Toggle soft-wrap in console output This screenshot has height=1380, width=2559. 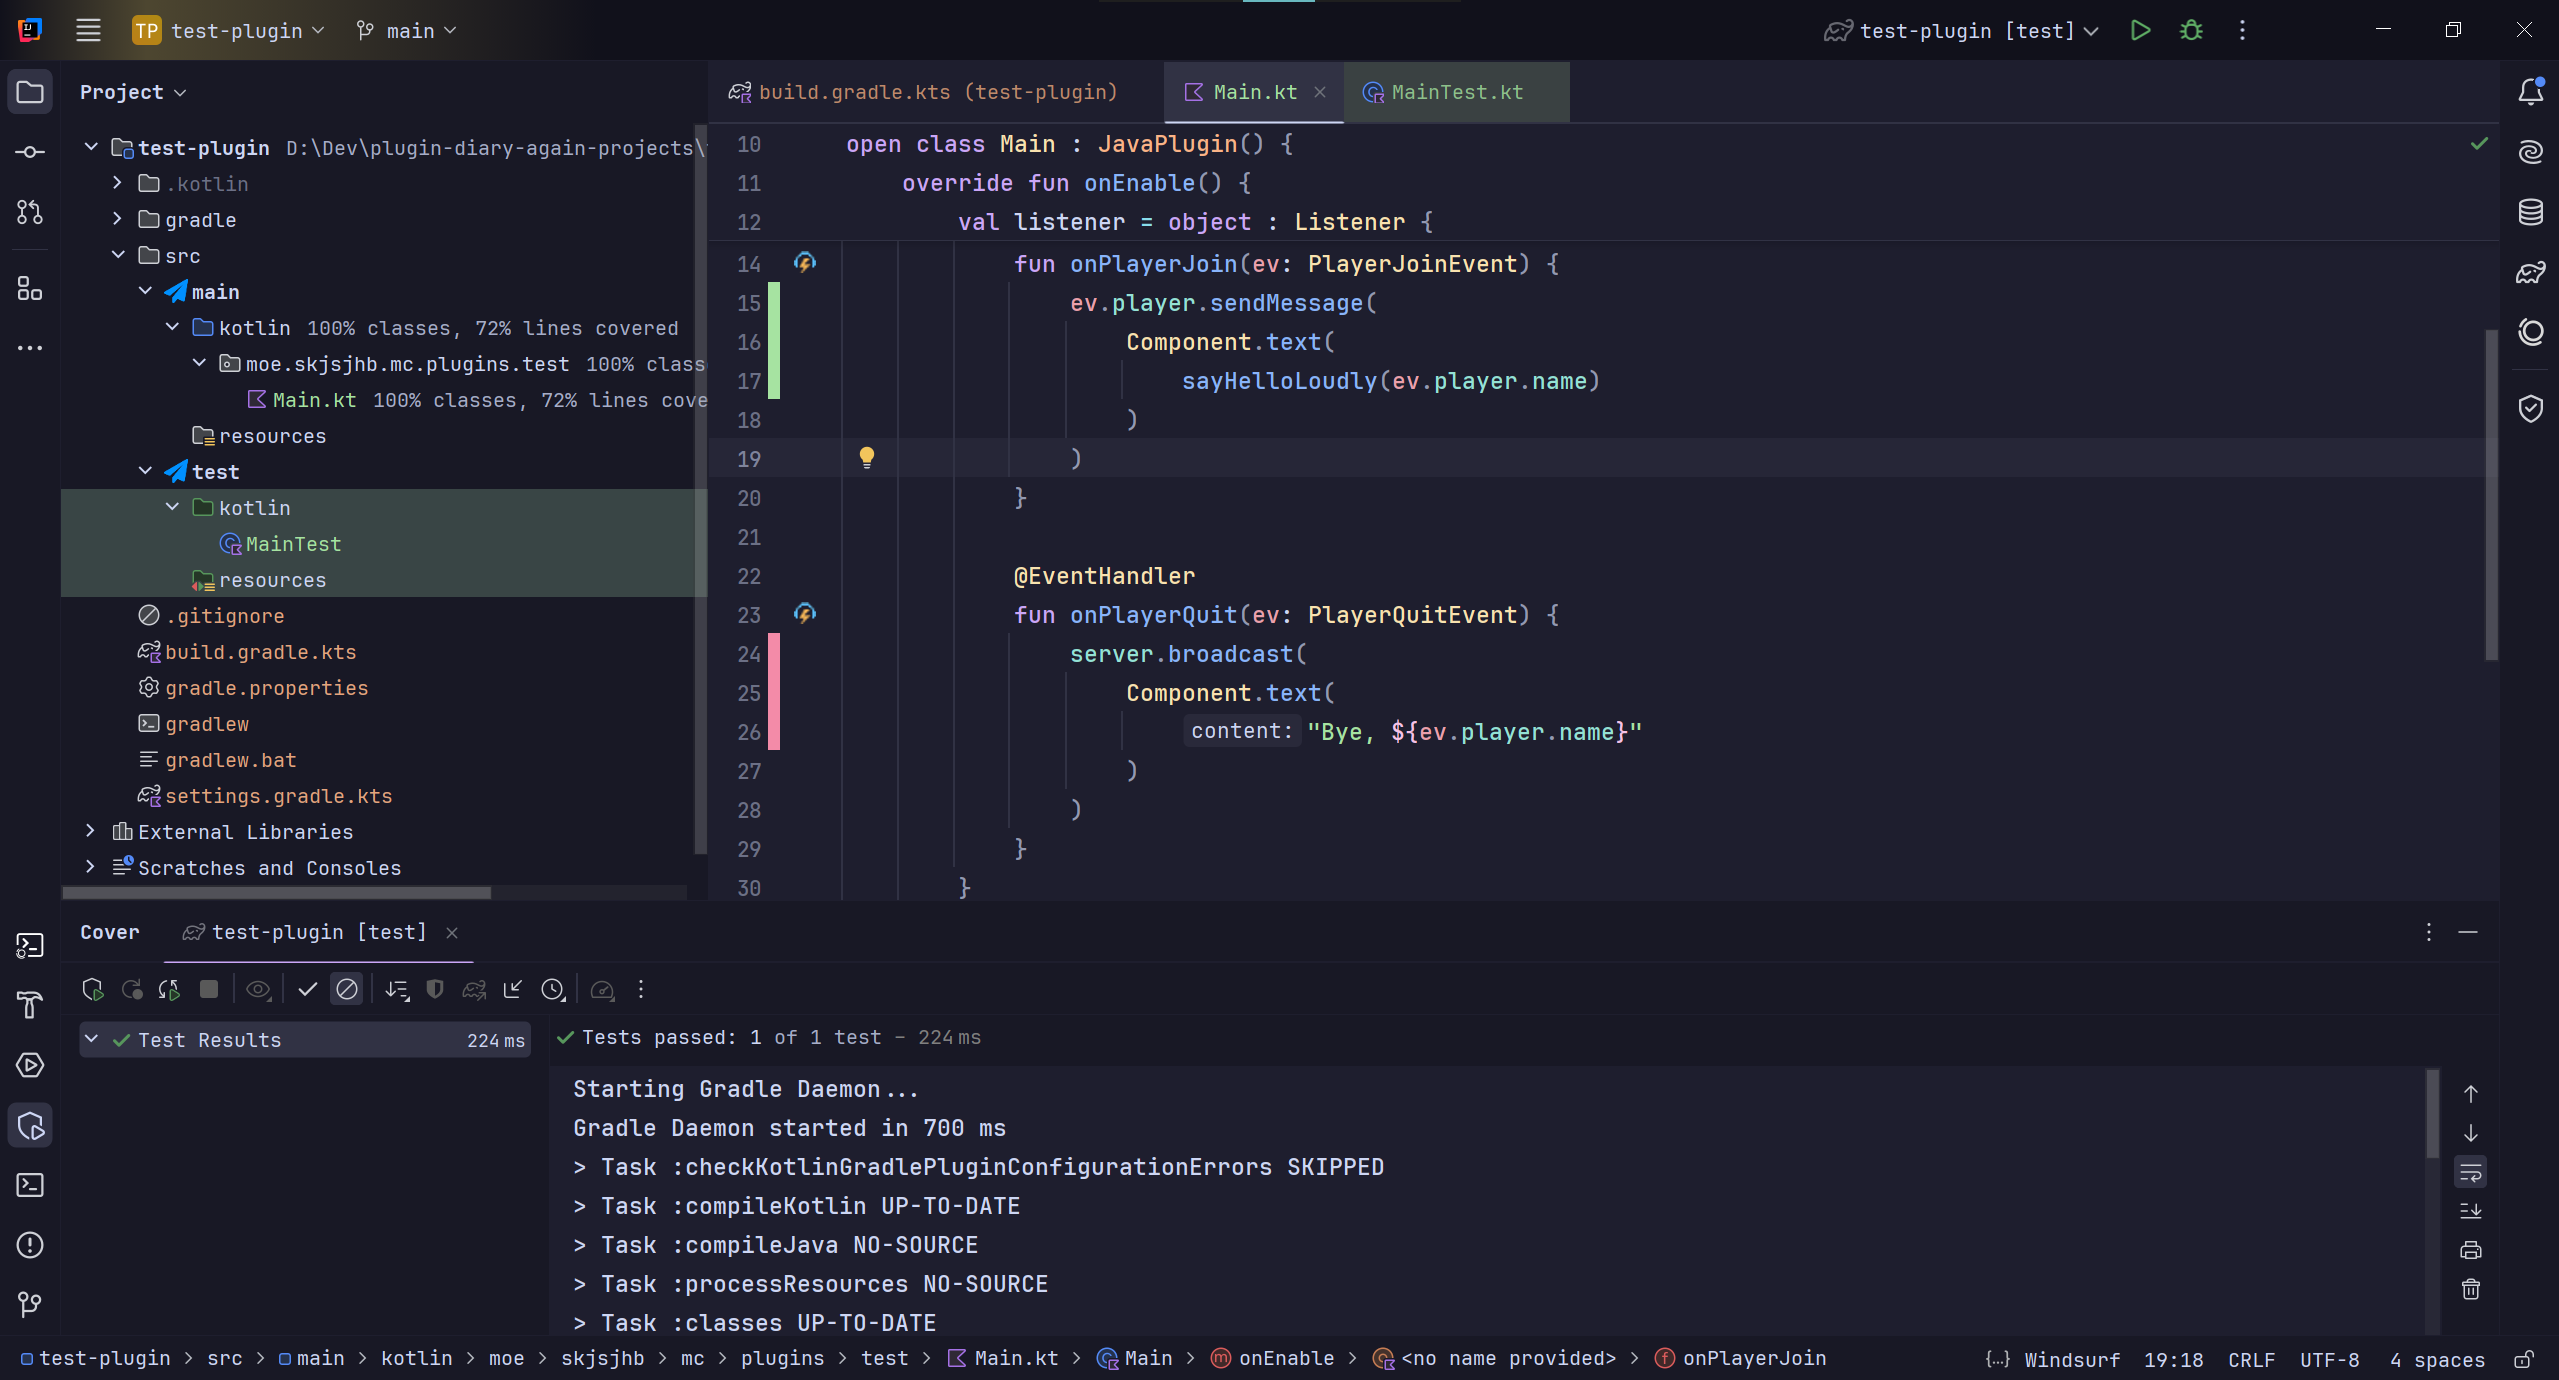(2470, 1172)
